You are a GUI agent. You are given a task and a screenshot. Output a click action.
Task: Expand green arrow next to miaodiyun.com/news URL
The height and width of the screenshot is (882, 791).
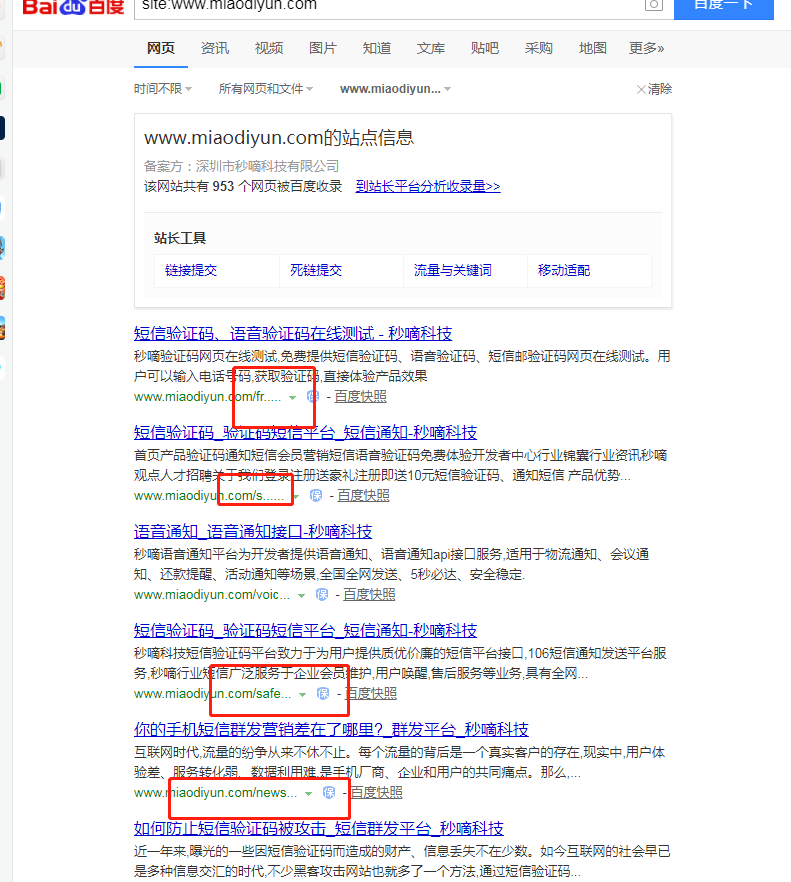click(309, 793)
